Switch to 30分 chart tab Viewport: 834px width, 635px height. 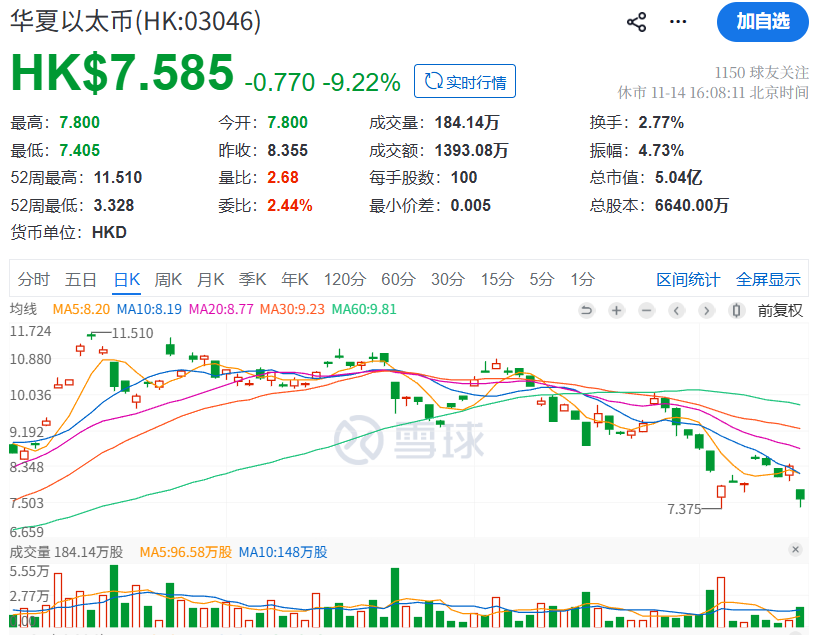click(448, 279)
